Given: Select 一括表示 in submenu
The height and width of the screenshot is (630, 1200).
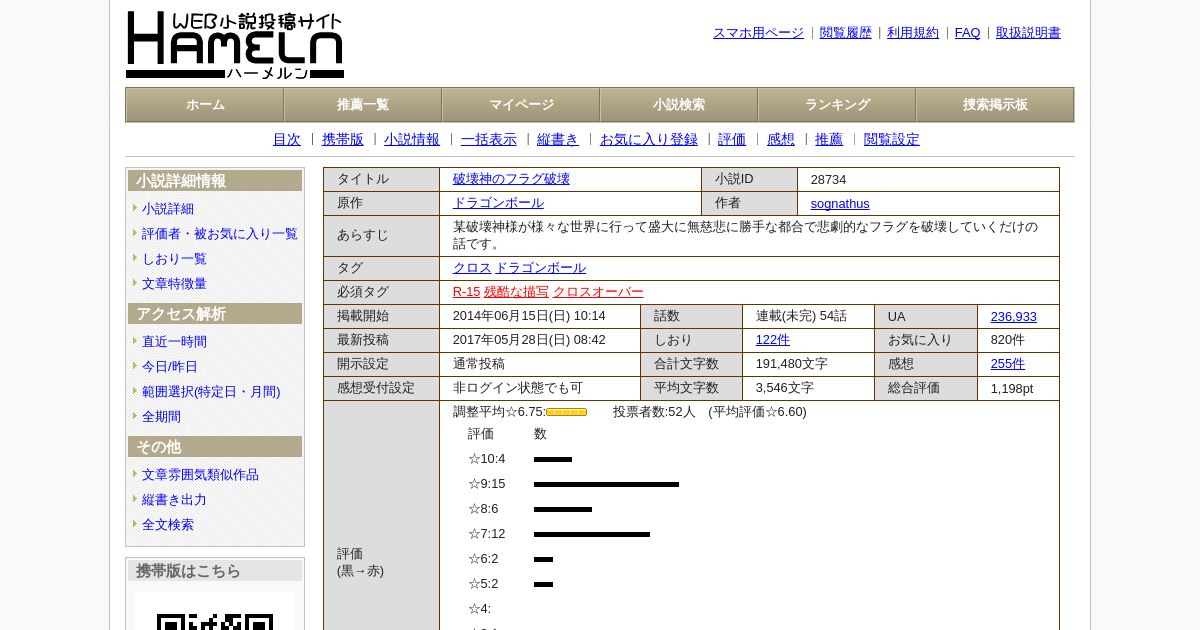Looking at the screenshot, I should 489,140.
